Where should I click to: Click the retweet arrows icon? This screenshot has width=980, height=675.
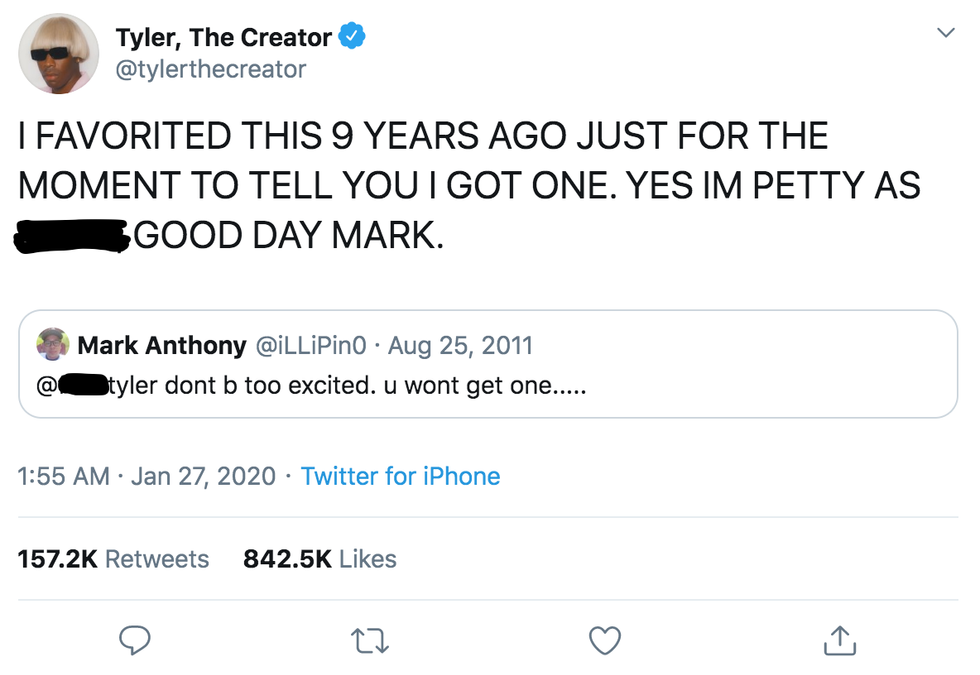pyautogui.click(x=368, y=641)
